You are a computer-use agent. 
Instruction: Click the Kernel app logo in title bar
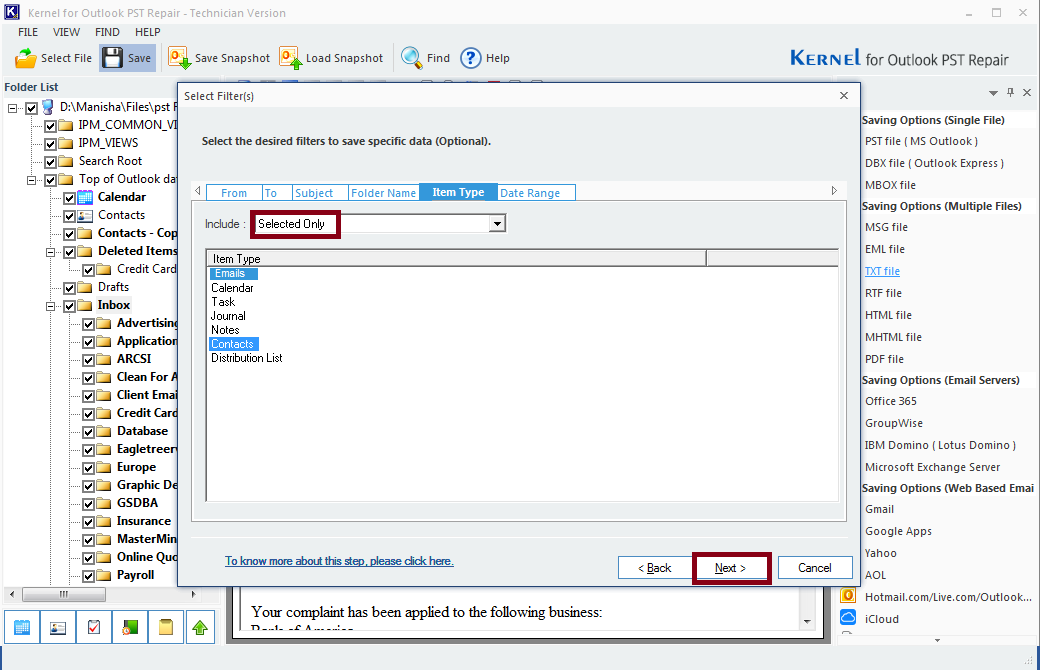tap(12, 13)
